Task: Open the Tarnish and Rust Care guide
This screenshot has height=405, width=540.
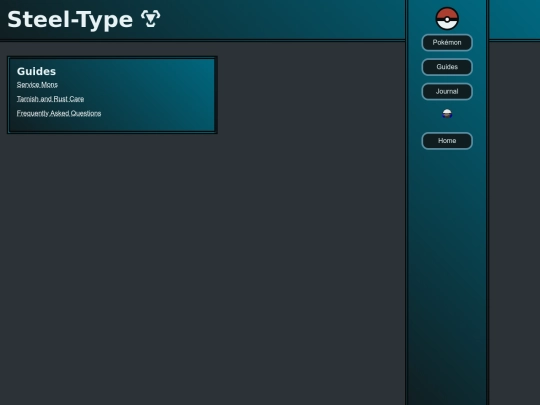Action: tap(50, 99)
